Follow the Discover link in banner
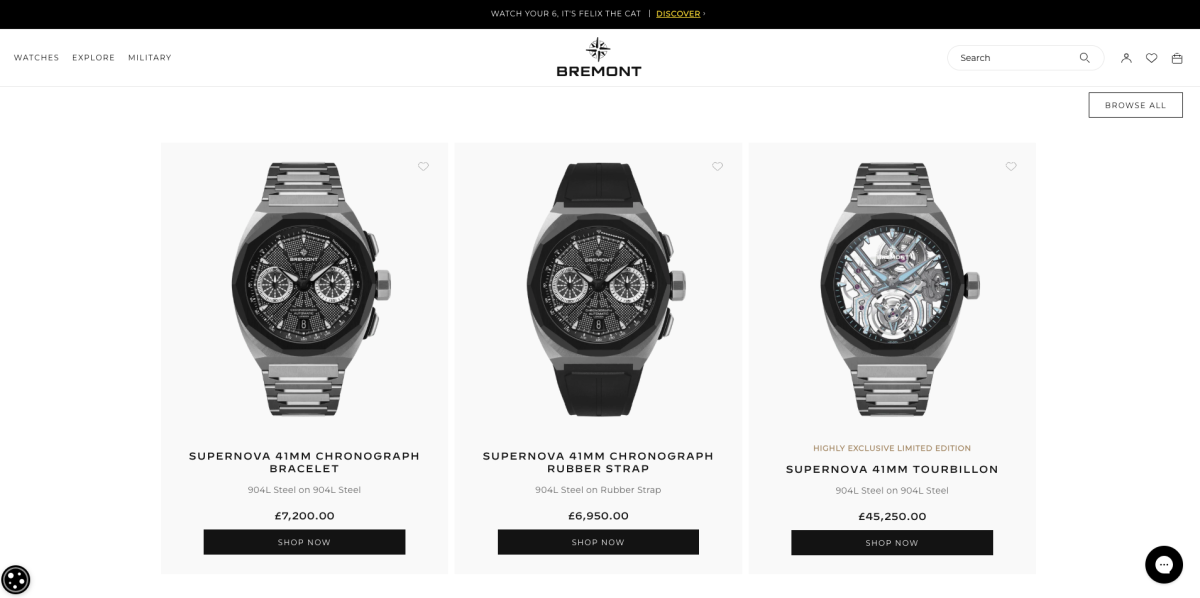 pyautogui.click(x=678, y=14)
